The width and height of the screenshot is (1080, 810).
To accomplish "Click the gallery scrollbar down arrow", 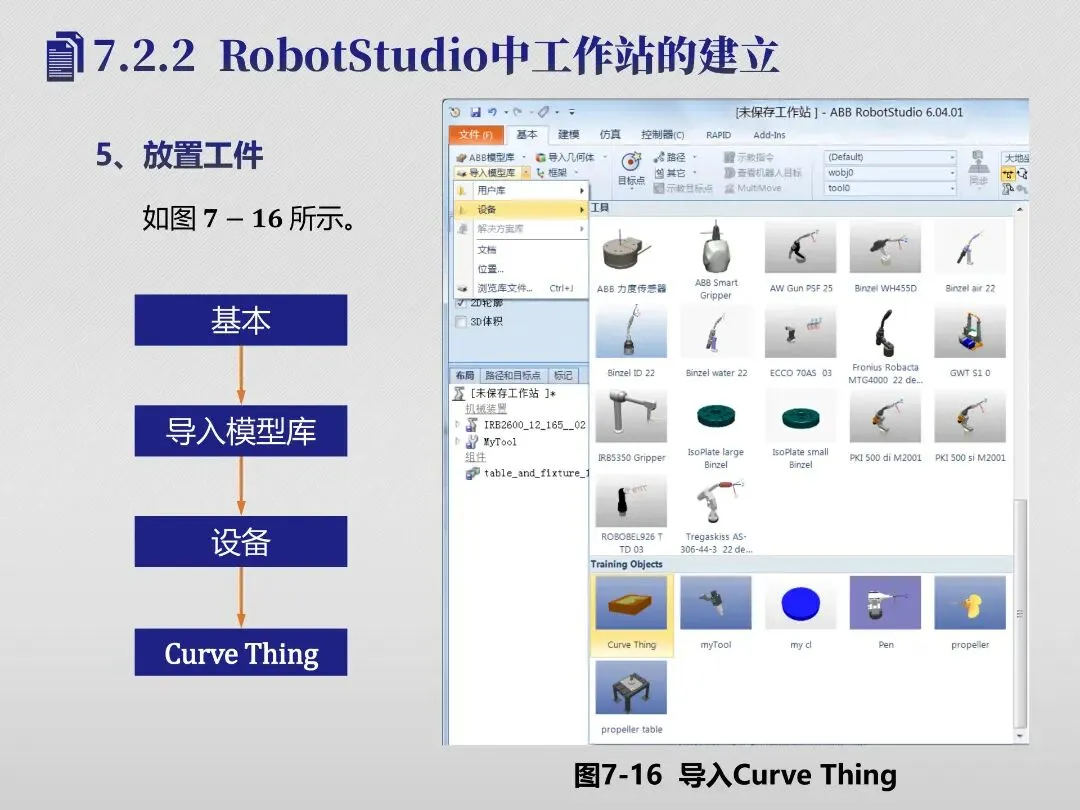I will point(1020,736).
